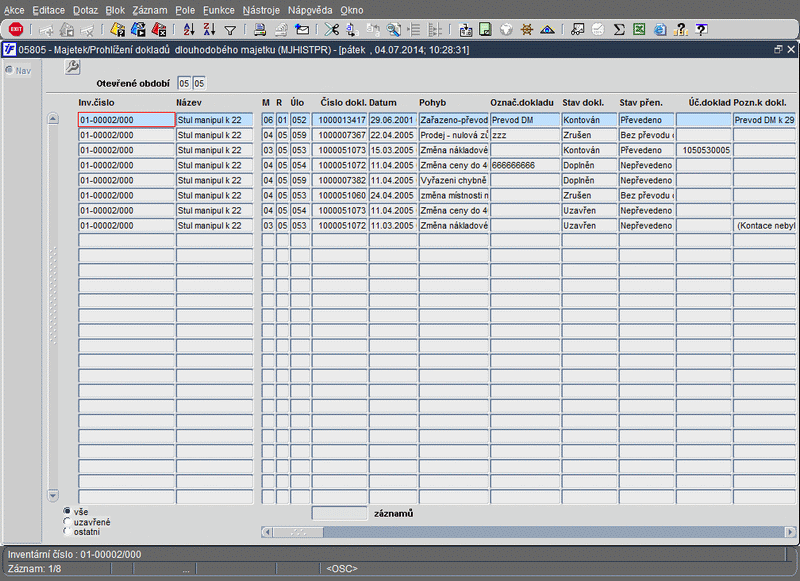Click the cancel query folder icon
The height and width of the screenshot is (581, 800).
click(159, 30)
